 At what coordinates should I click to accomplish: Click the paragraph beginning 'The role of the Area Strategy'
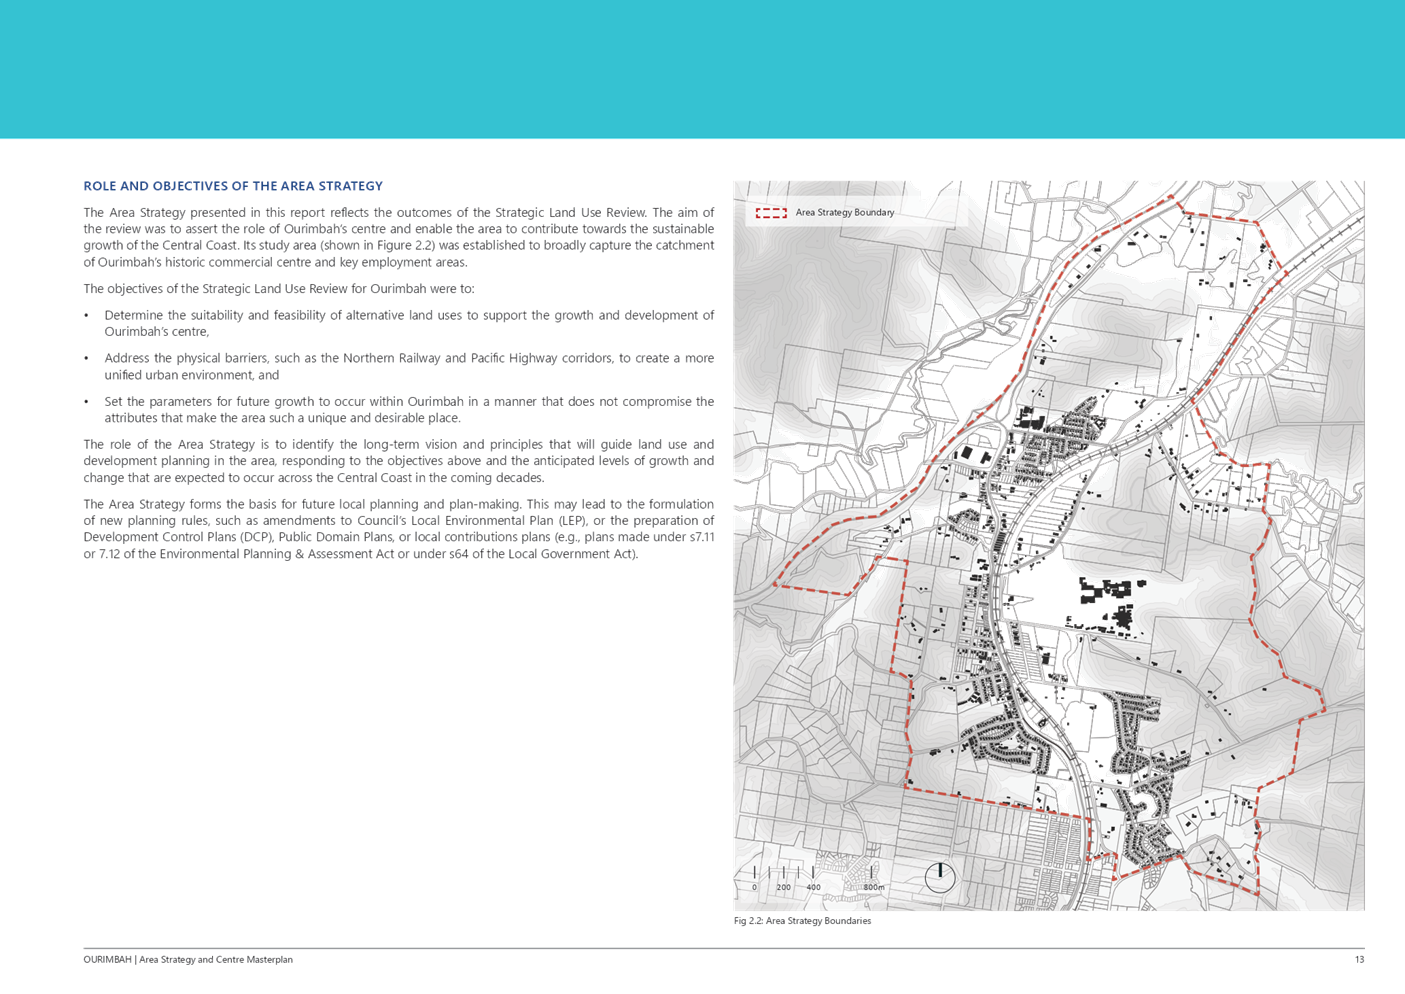click(x=398, y=460)
